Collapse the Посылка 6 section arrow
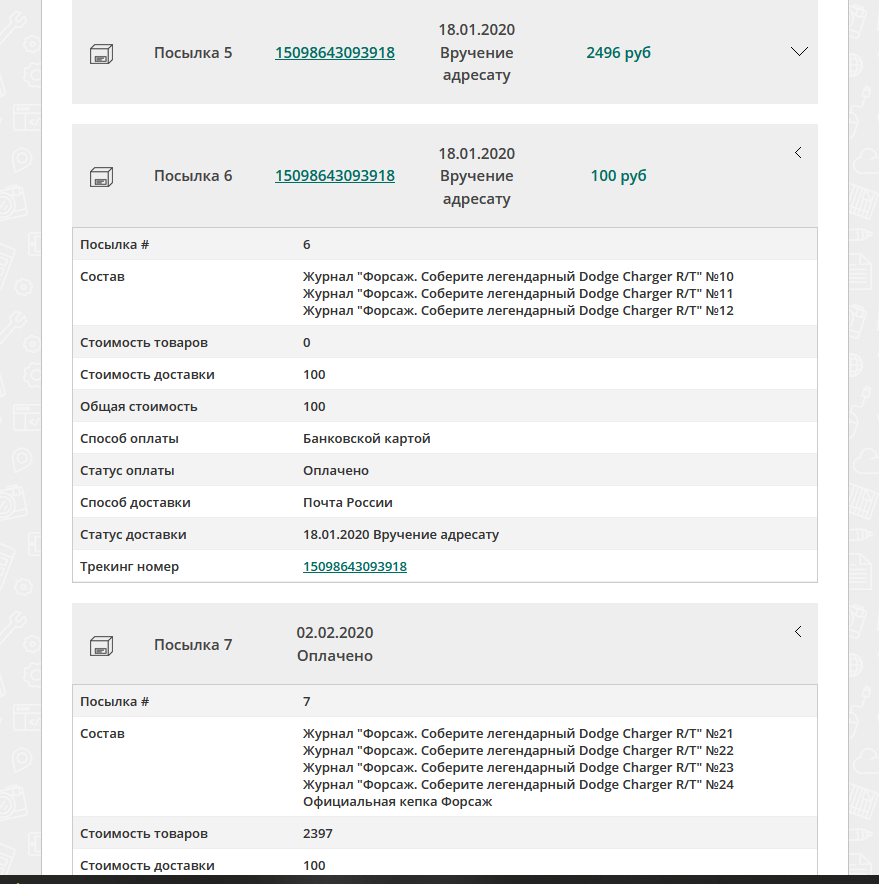The width and height of the screenshot is (879, 884). [x=798, y=153]
